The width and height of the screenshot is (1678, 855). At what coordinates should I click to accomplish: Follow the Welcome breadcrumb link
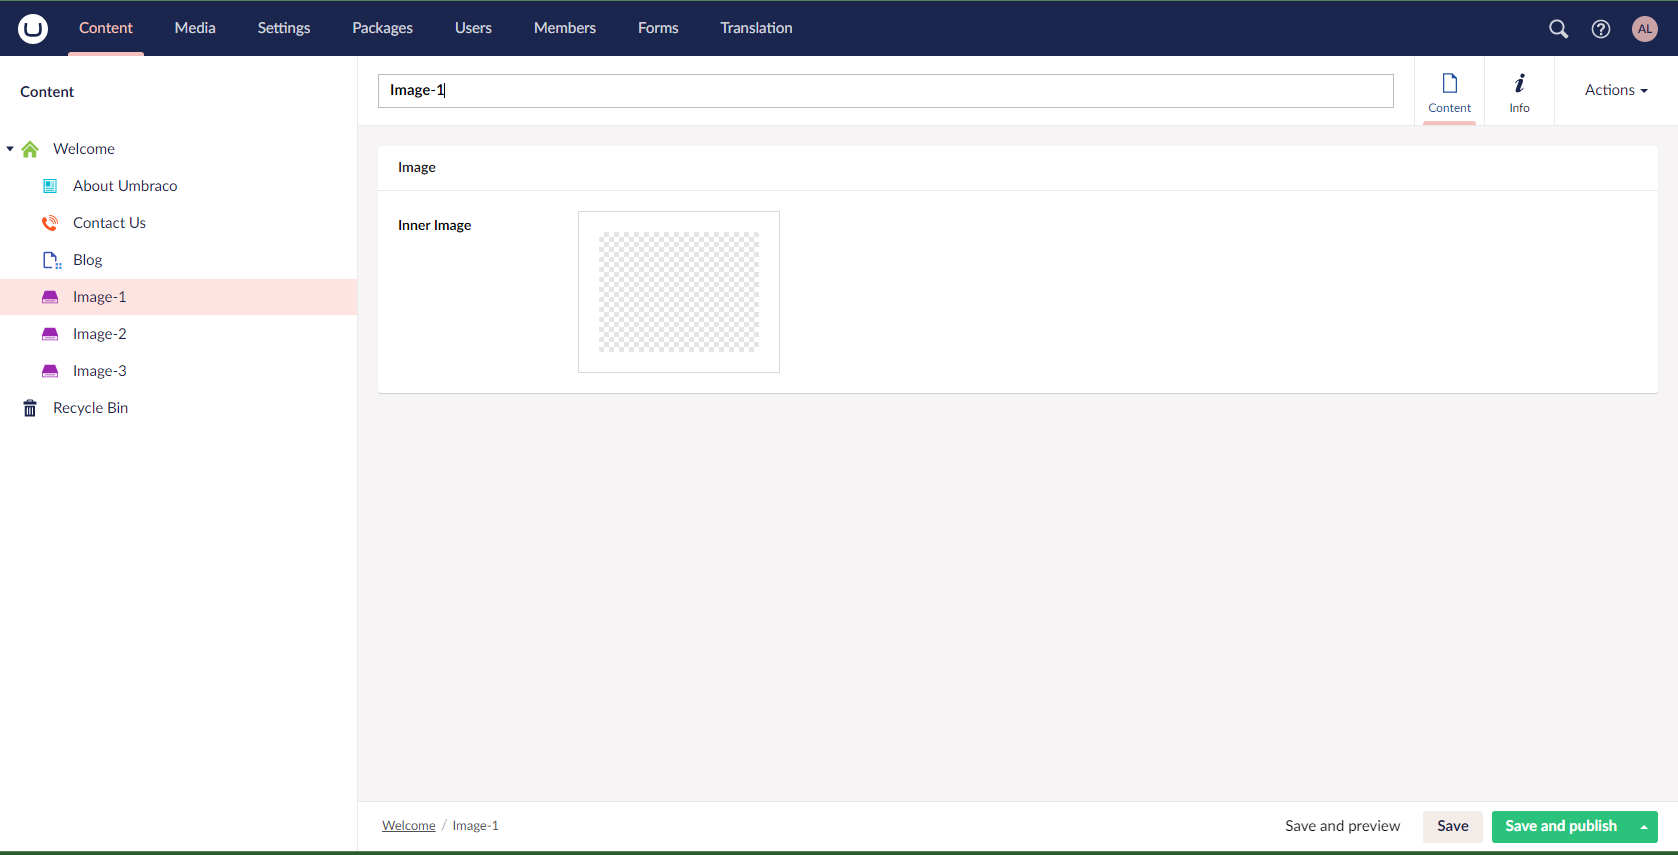pyautogui.click(x=409, y=826)
